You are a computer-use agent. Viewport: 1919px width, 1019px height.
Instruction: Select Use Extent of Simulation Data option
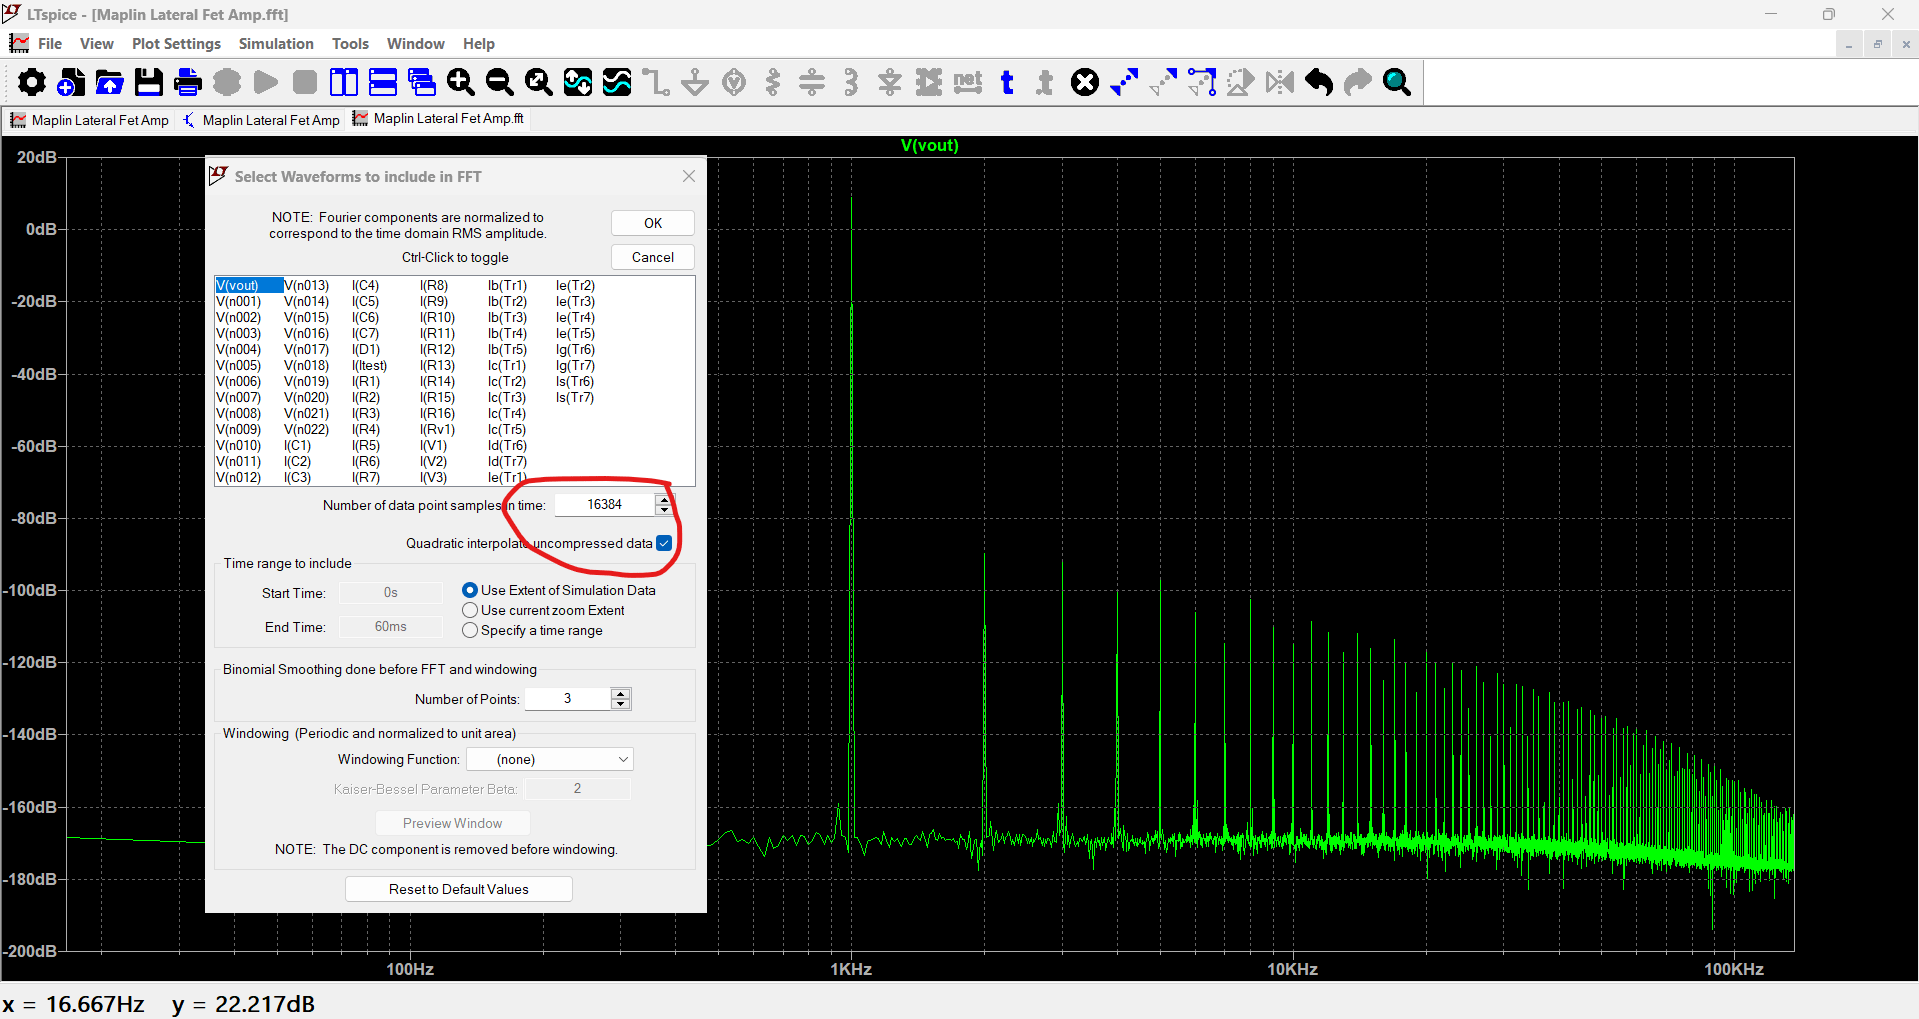coord(559,590)
